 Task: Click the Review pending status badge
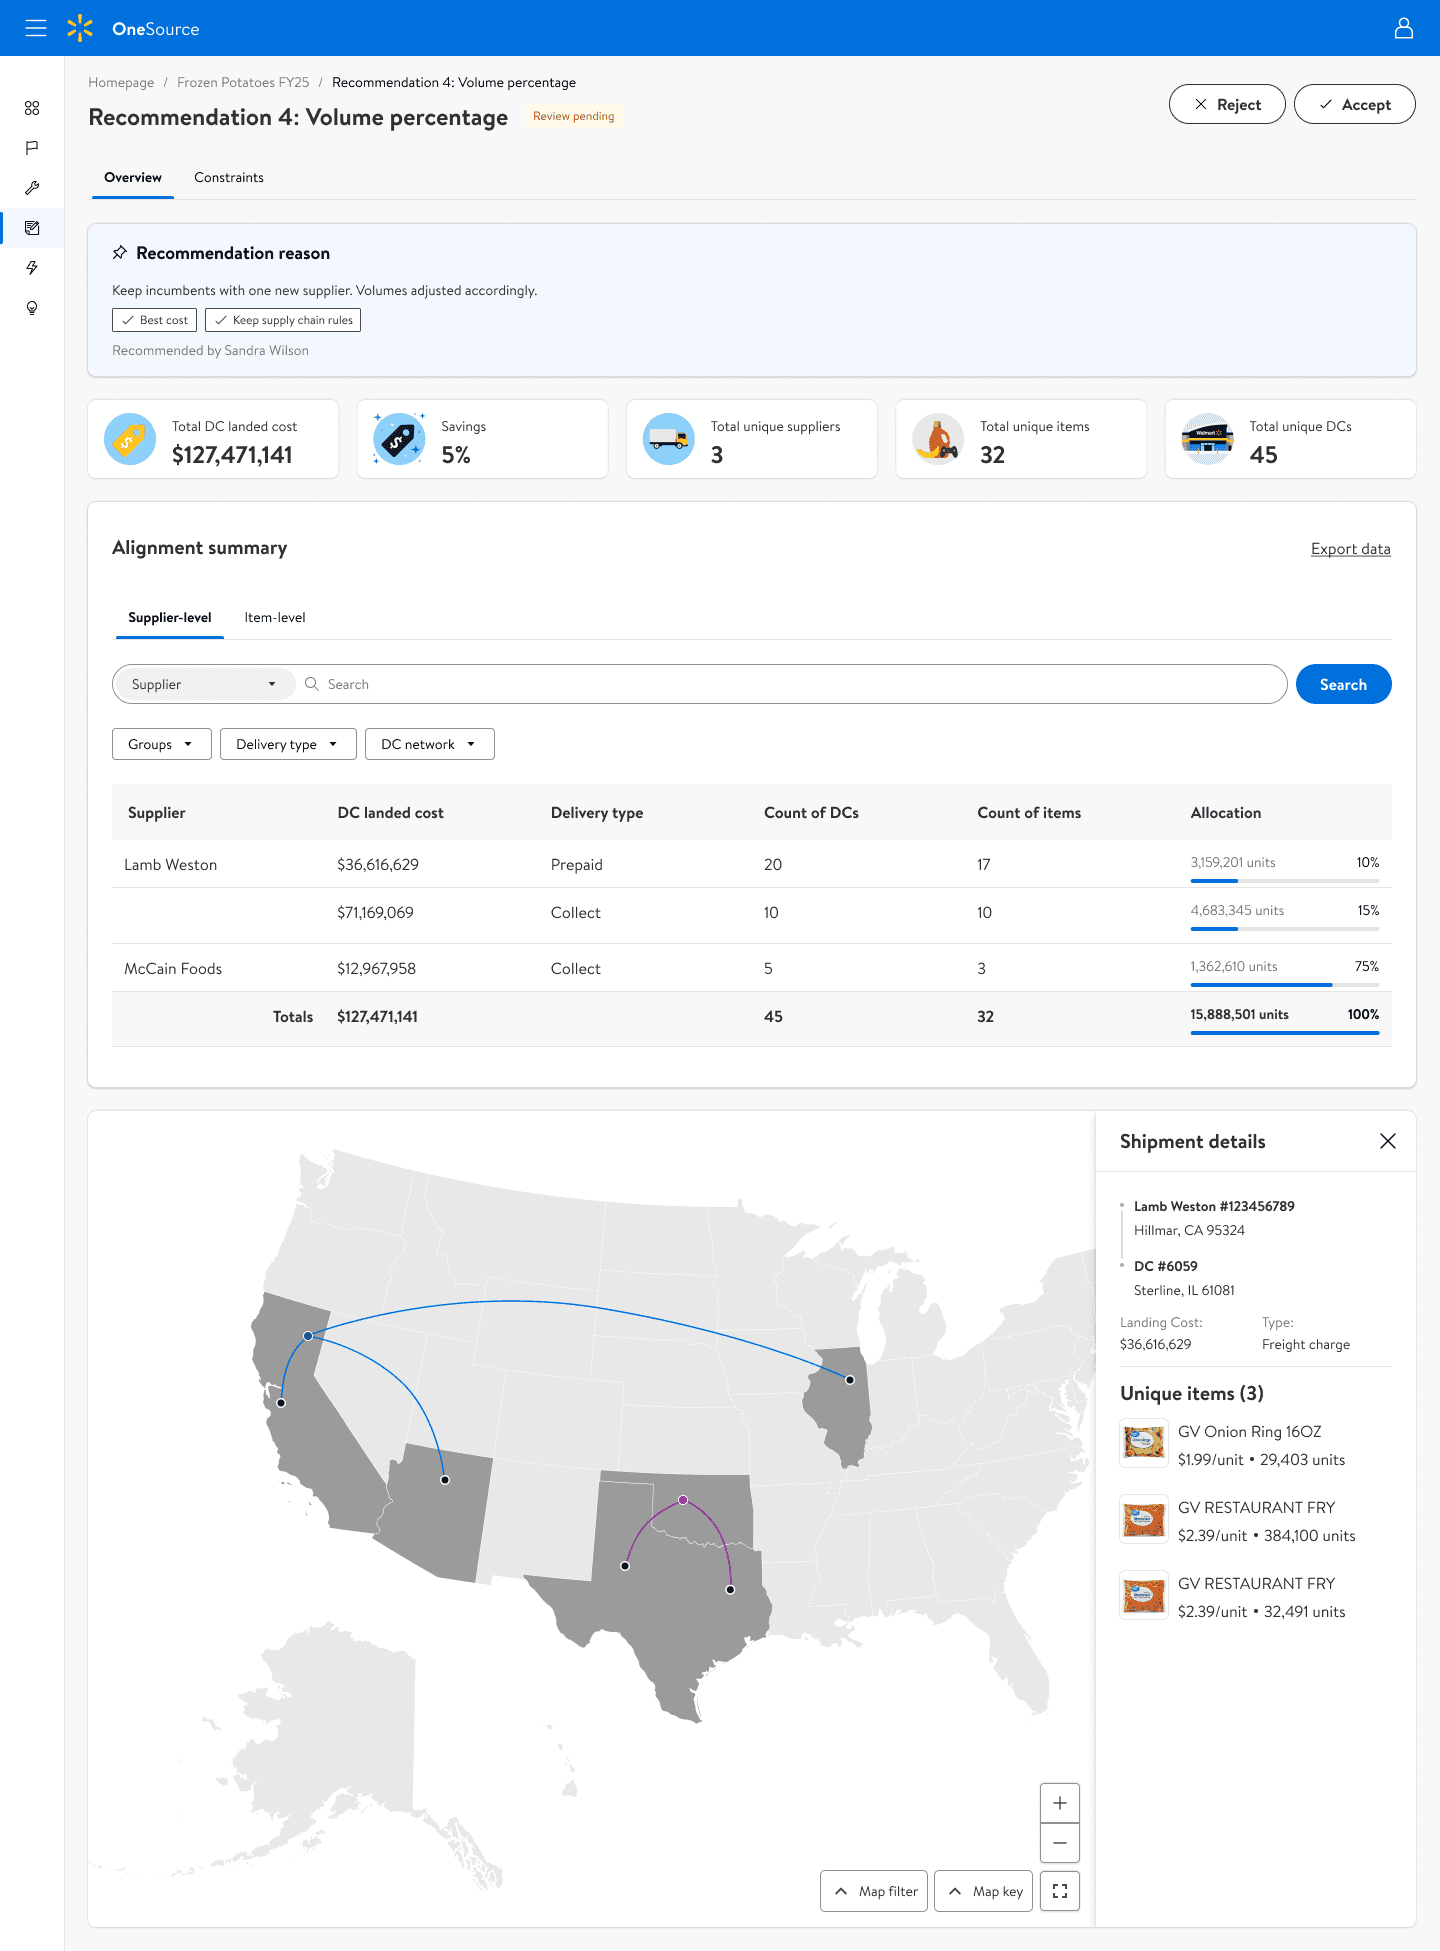click(x=573, y=116)
